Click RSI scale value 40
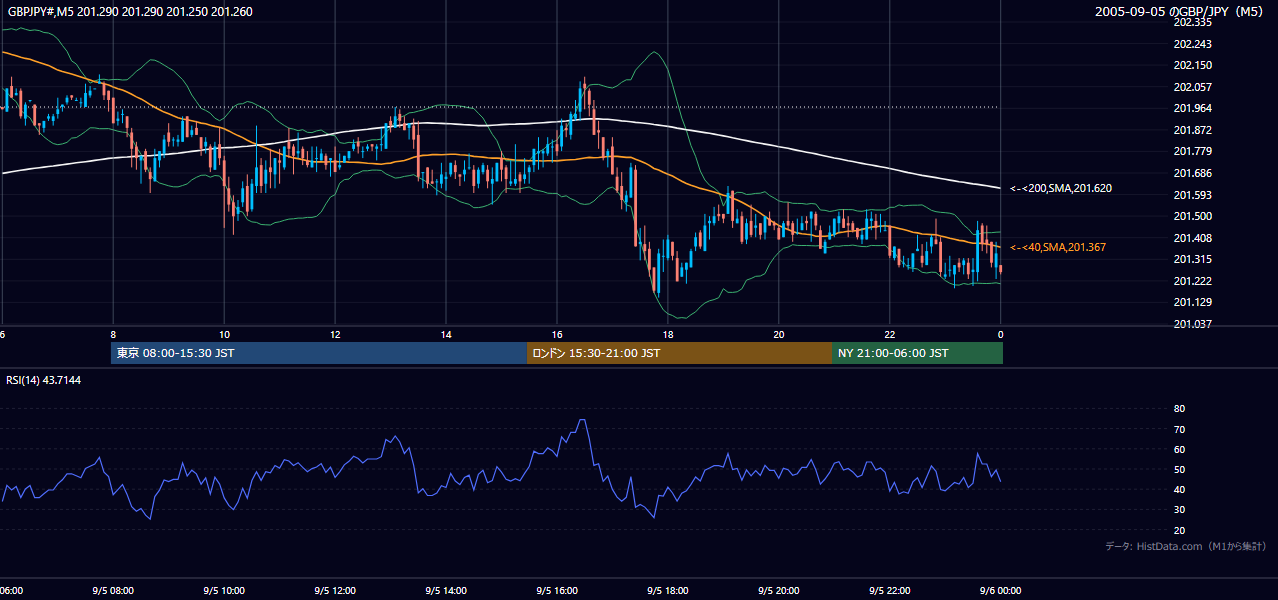 coord(1179,489)
